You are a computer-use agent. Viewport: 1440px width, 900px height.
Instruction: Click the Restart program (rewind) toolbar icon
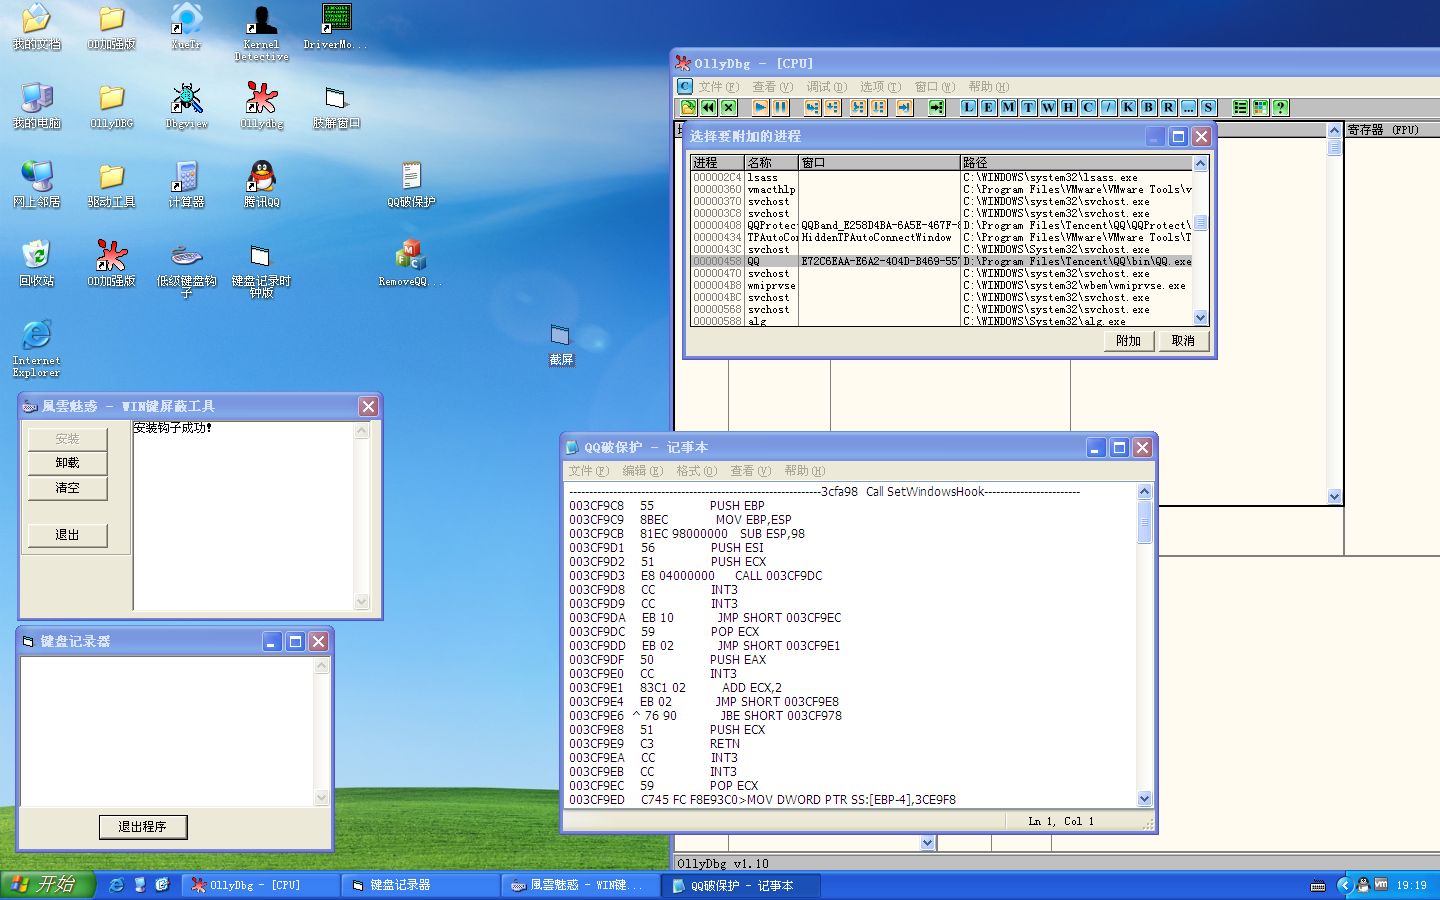point(708,107)
